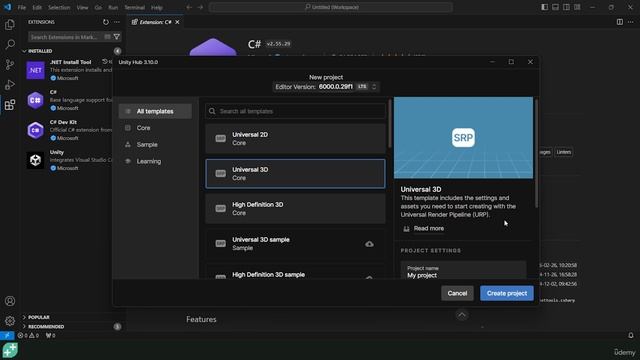
Task: Click the Create project button
Action: click(507, 293)
